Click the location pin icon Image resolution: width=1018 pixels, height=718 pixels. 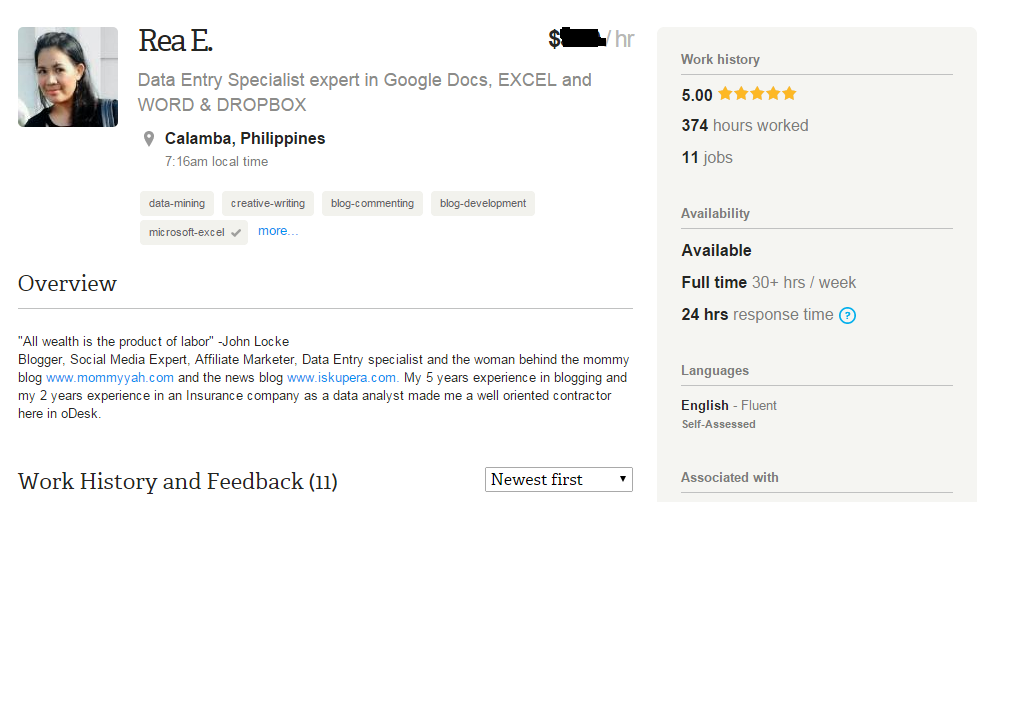click(x=149, y=139)
